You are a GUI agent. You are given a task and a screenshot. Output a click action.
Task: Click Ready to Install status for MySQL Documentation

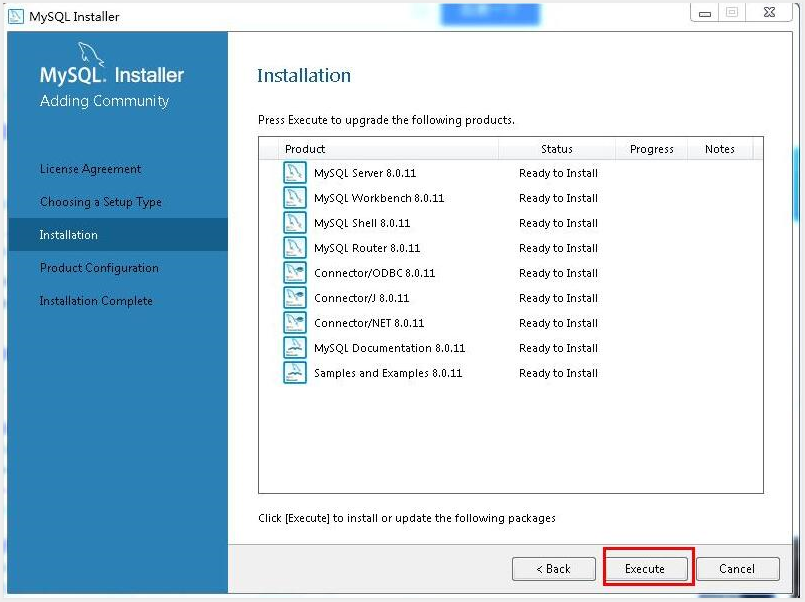(559, 348)
